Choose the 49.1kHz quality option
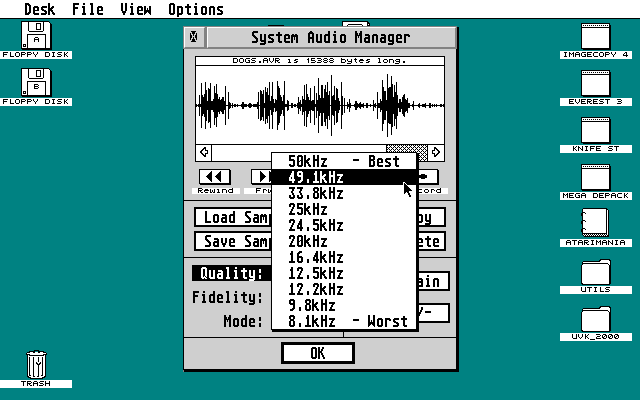Screen dimensions: 640x400 344,177
